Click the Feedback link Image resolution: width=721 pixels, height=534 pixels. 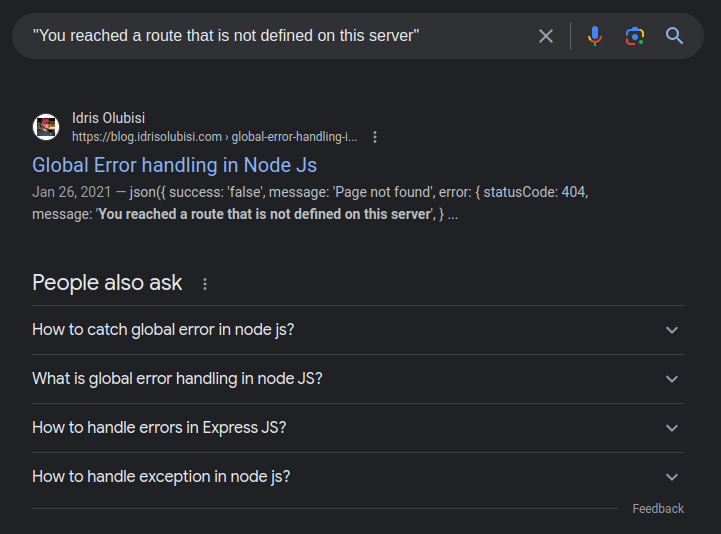pyautogui.click(x=658, y=509)
